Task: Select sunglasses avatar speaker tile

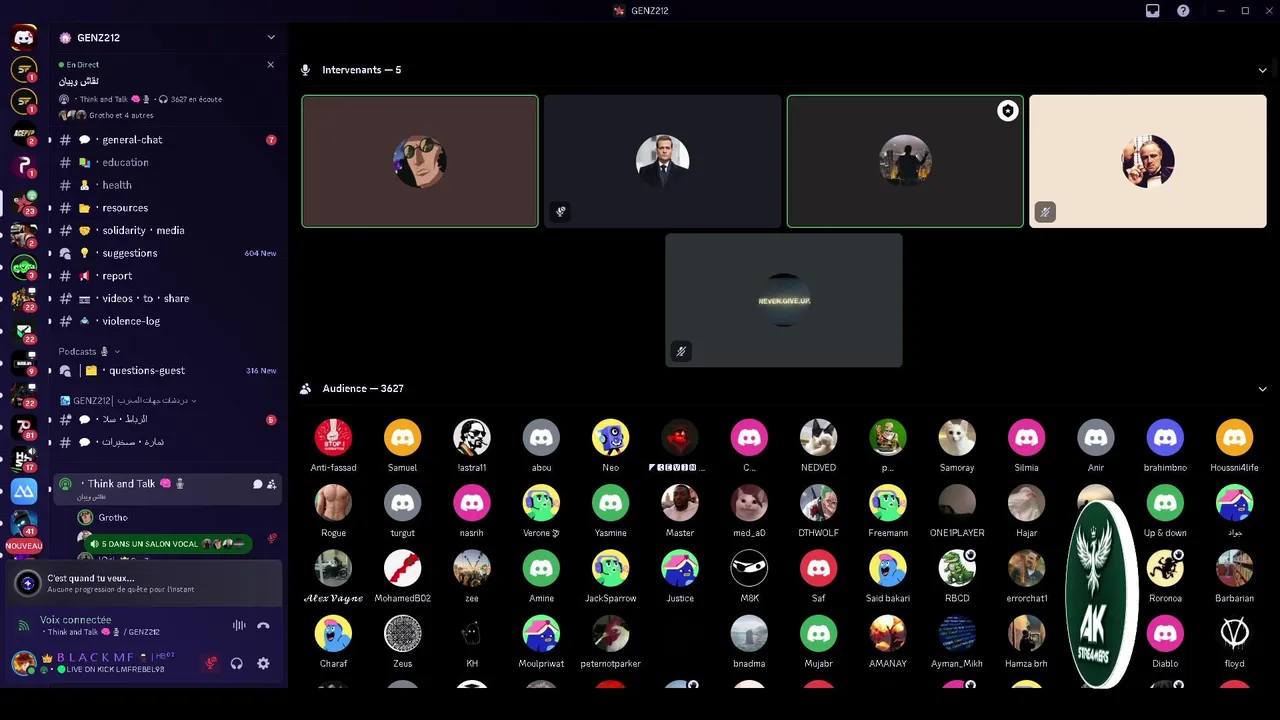Action: pos(420,161)
